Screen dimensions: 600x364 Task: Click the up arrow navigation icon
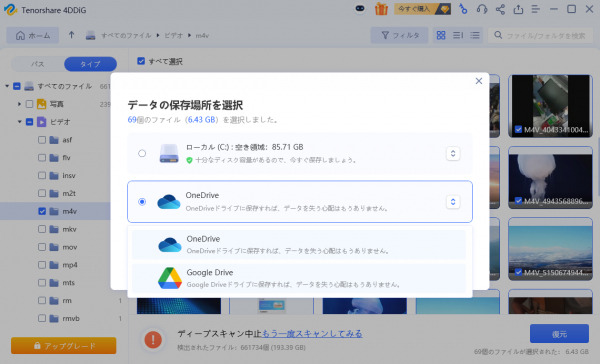tap(71, 35)
